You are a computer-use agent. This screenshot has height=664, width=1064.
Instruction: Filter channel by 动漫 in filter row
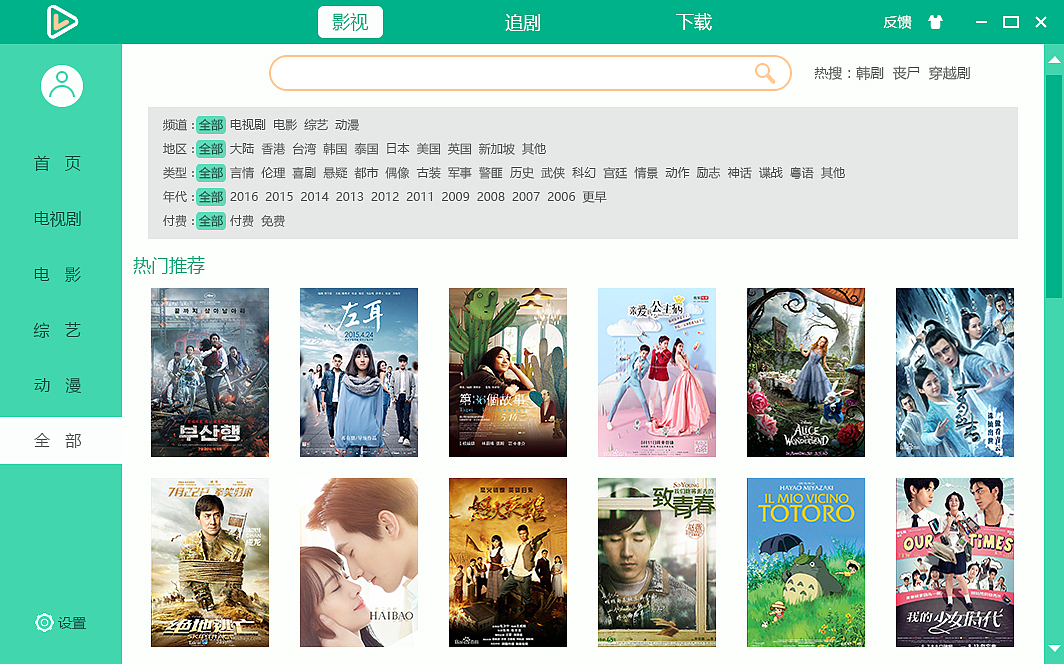pyautogui.click(x=347, y=125)
